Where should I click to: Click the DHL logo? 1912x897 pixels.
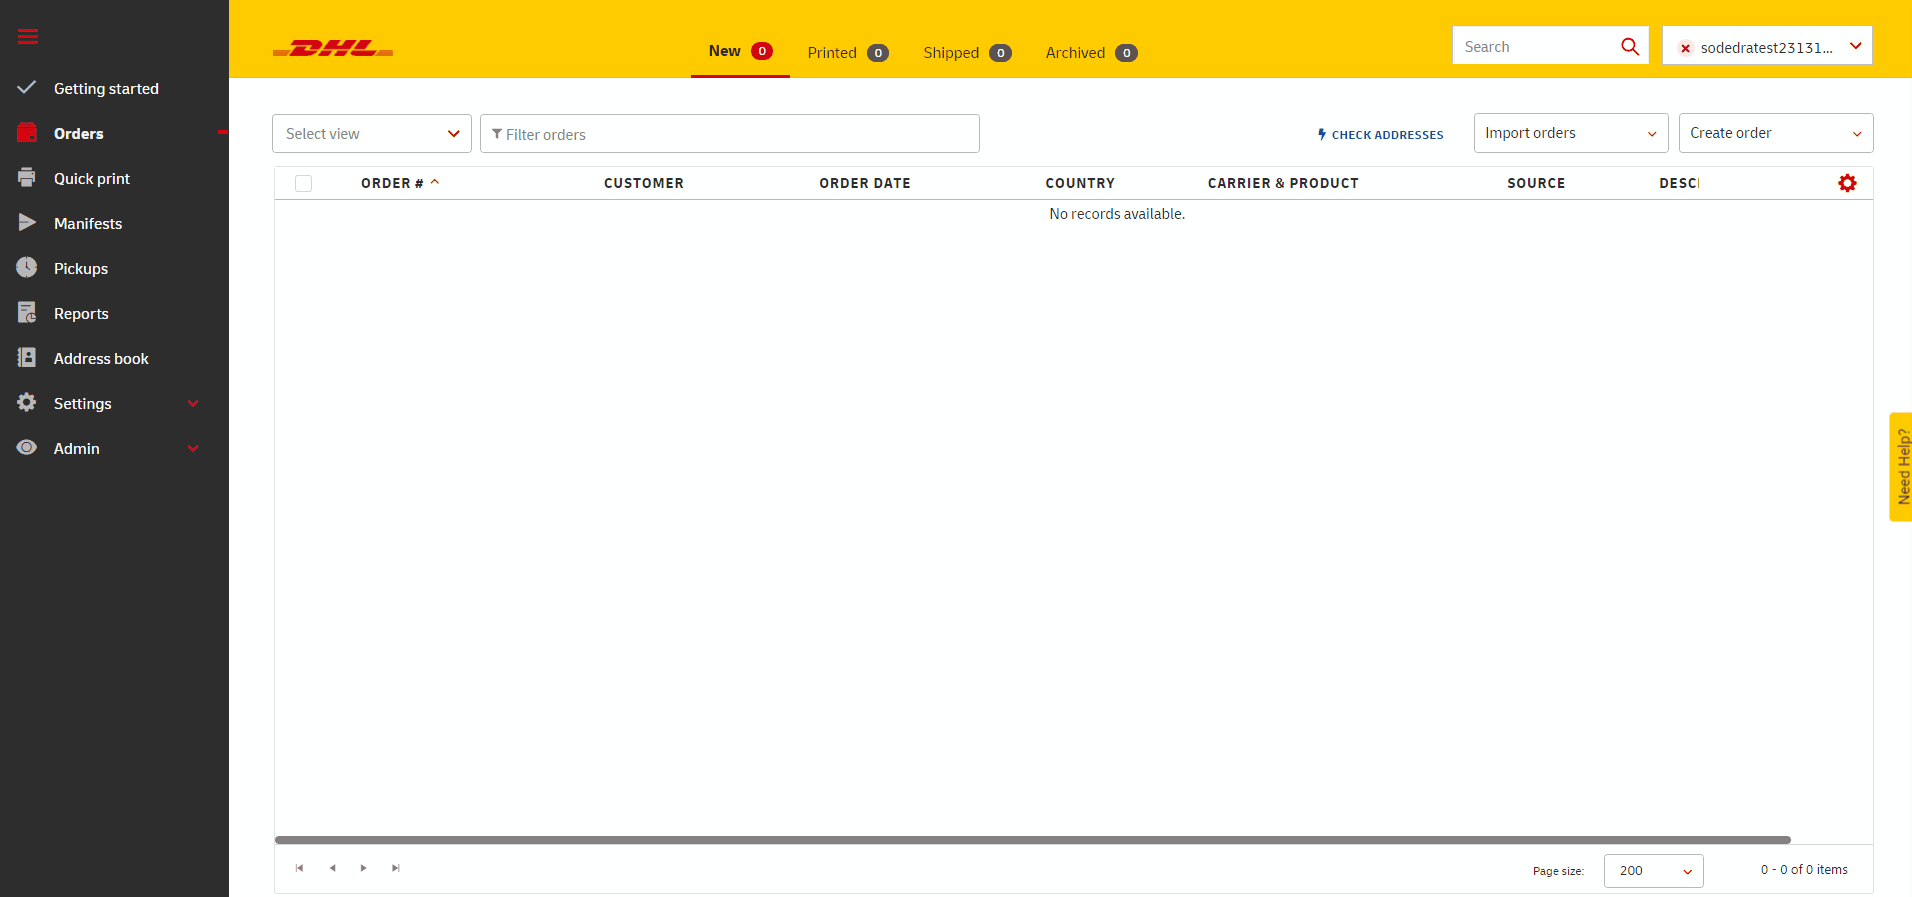pyautogui.click(x=333, y=48)
